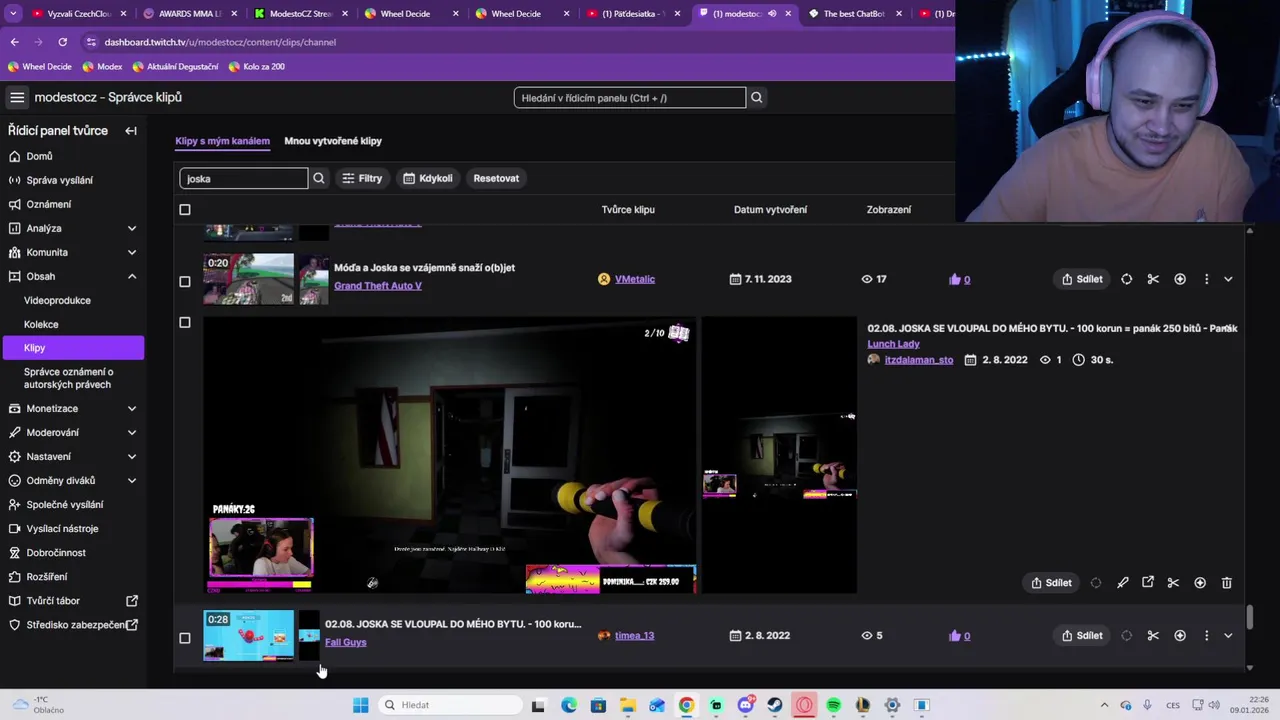1280x720 pixels.
Task: Open expanded clip in new window icon
Action: point(1148,583)
